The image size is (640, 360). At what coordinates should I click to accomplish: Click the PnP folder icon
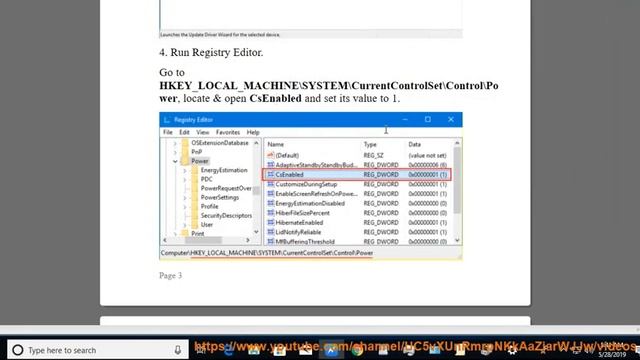(x=185, y=152)
